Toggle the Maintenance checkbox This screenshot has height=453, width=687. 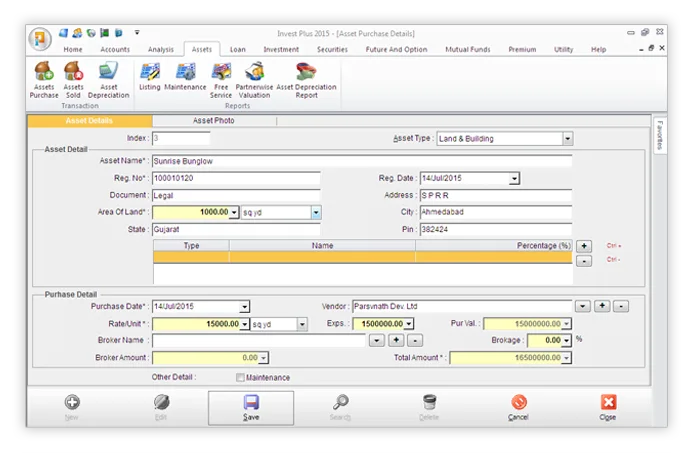240,378
